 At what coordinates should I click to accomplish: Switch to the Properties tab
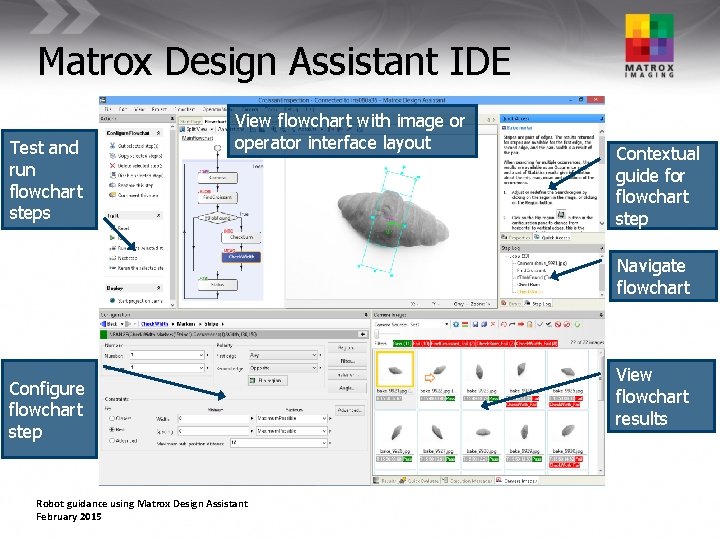517,237
